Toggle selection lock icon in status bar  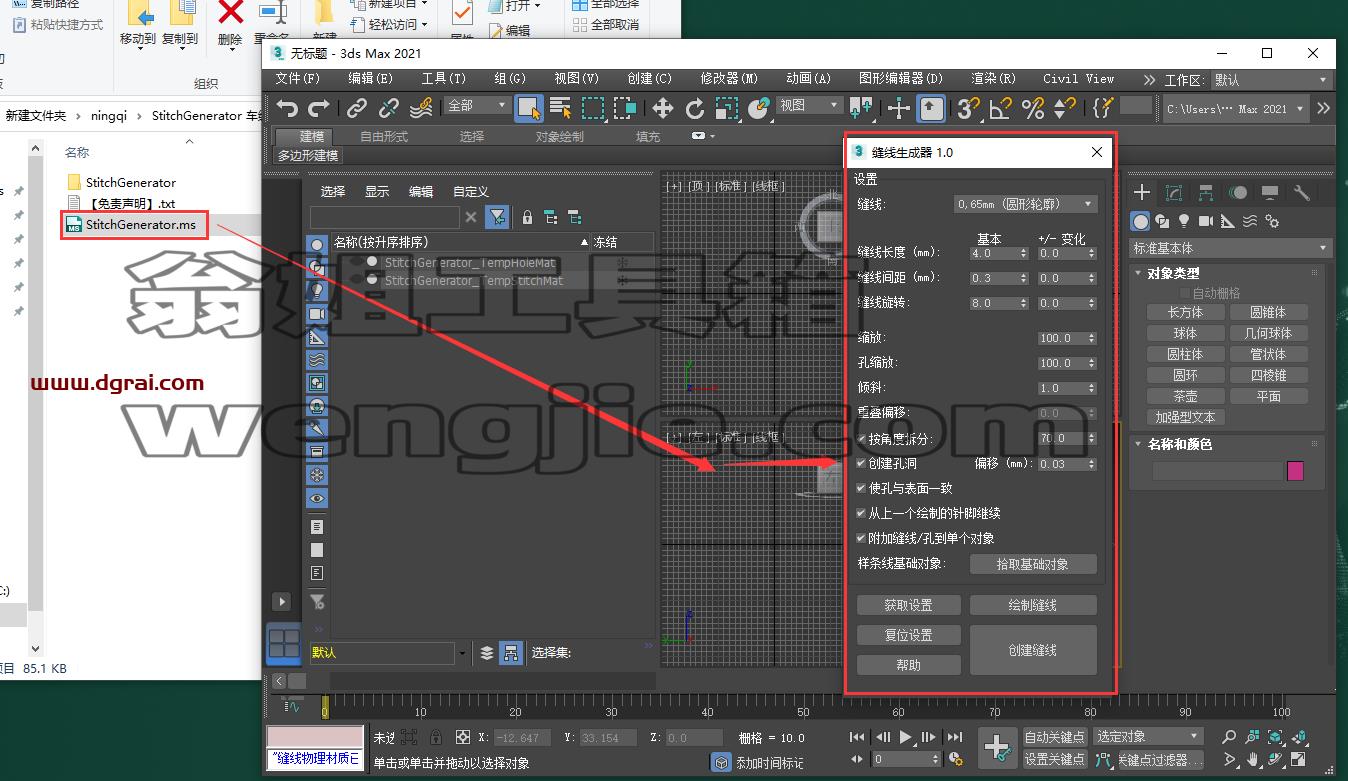pos(435,737)
